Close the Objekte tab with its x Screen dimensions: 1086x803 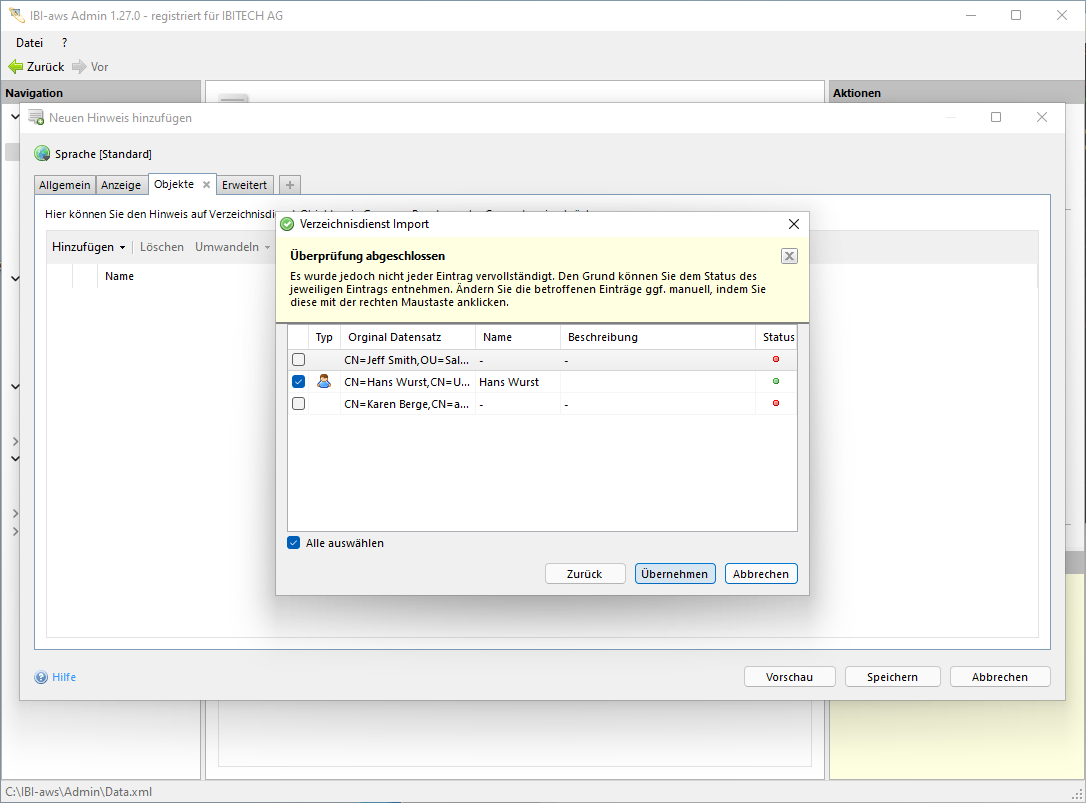pos(206,185)
